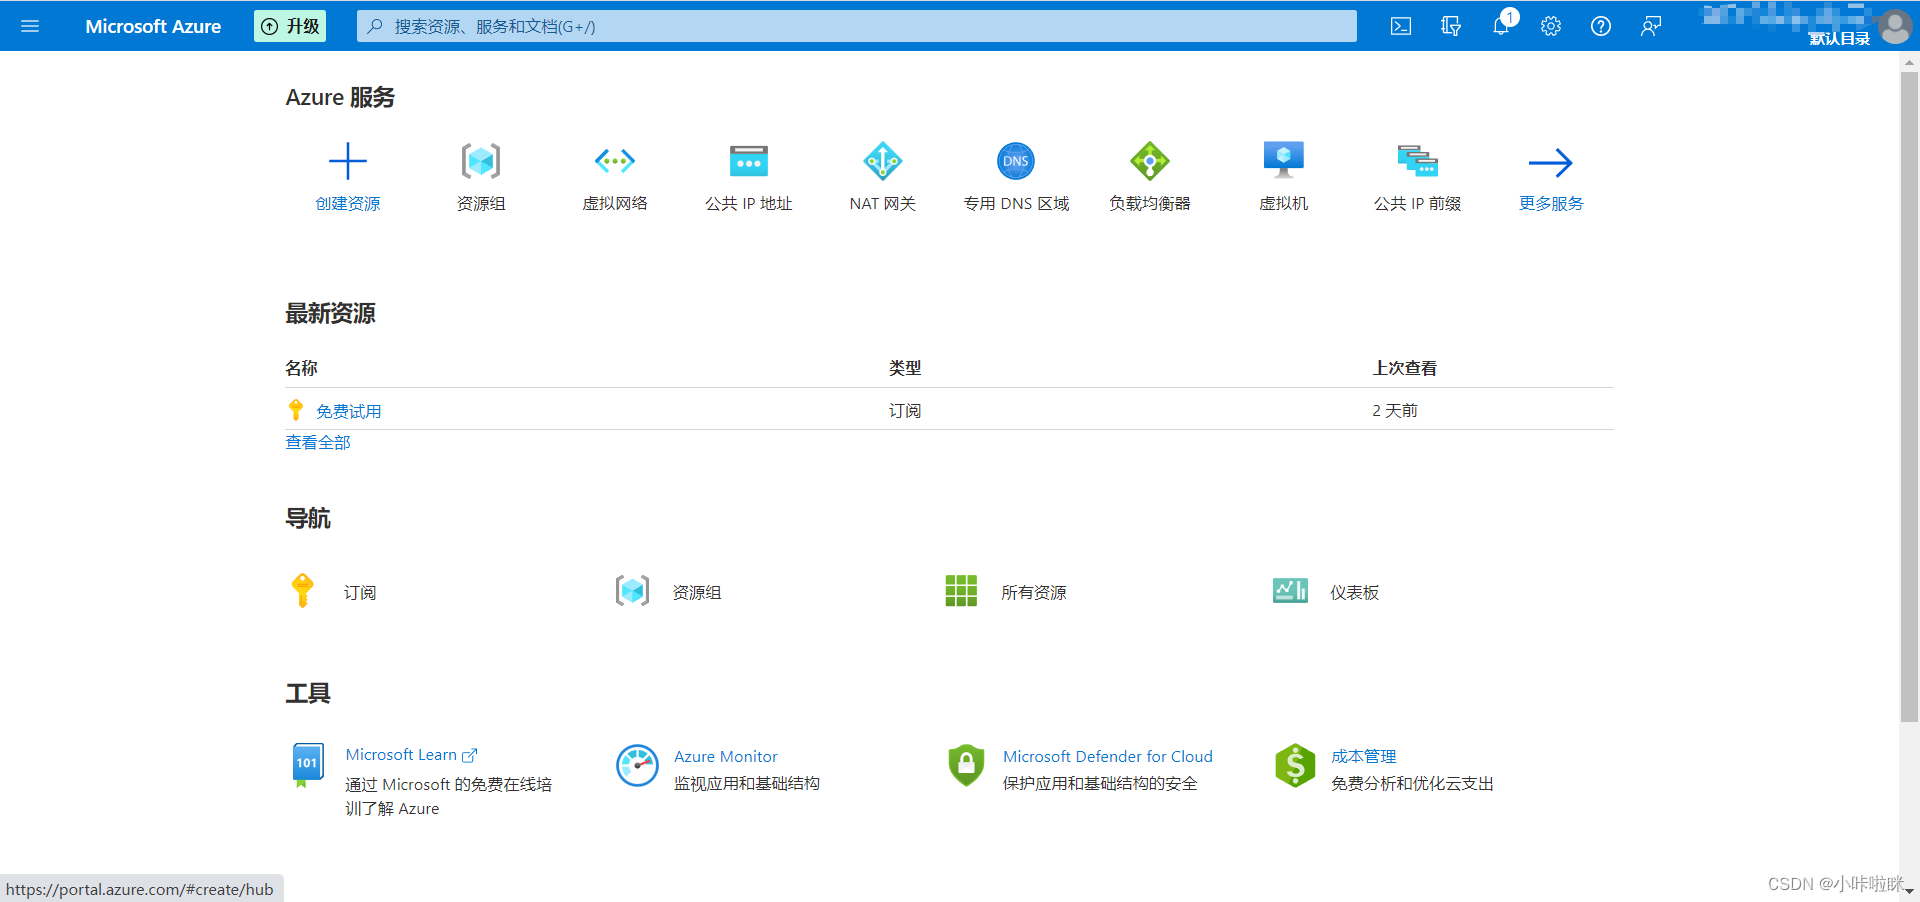Click the 2 天前 last viewed cell
The width and height of the screenshot is (1920, 902).
point(1395,411)
